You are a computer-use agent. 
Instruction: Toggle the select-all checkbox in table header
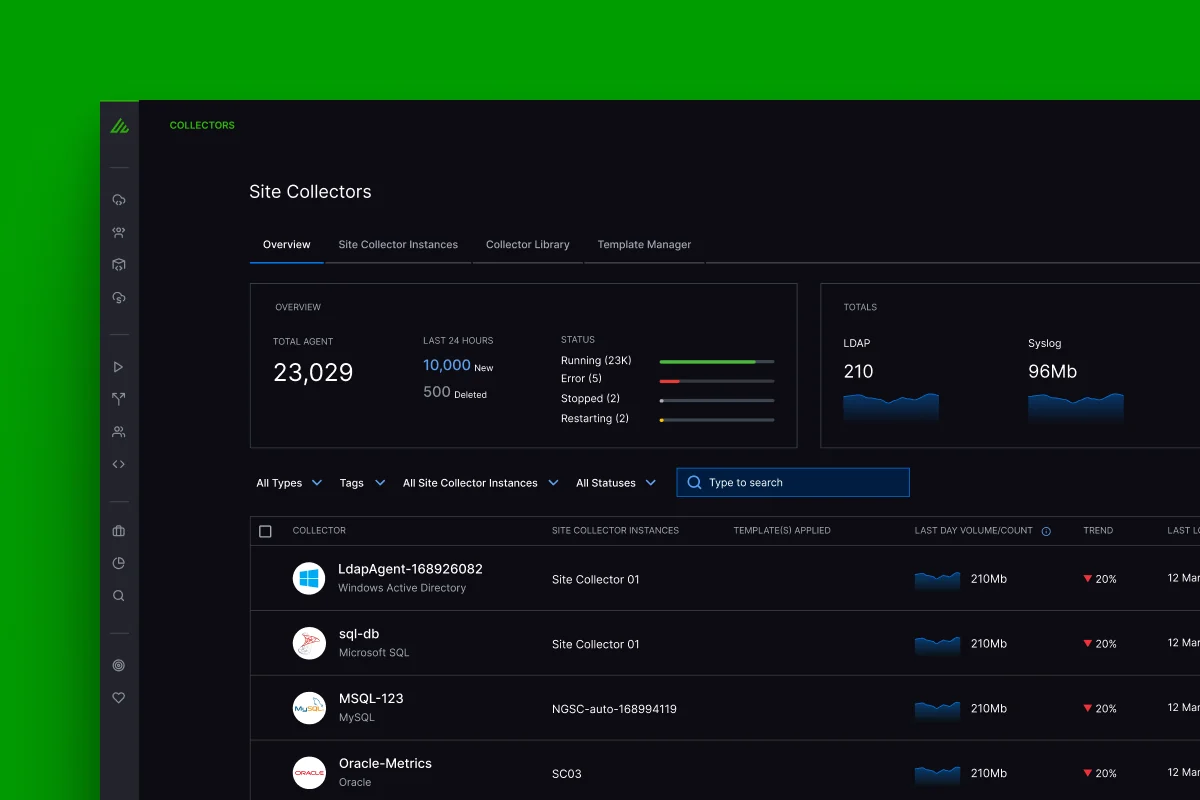[265, 531]
